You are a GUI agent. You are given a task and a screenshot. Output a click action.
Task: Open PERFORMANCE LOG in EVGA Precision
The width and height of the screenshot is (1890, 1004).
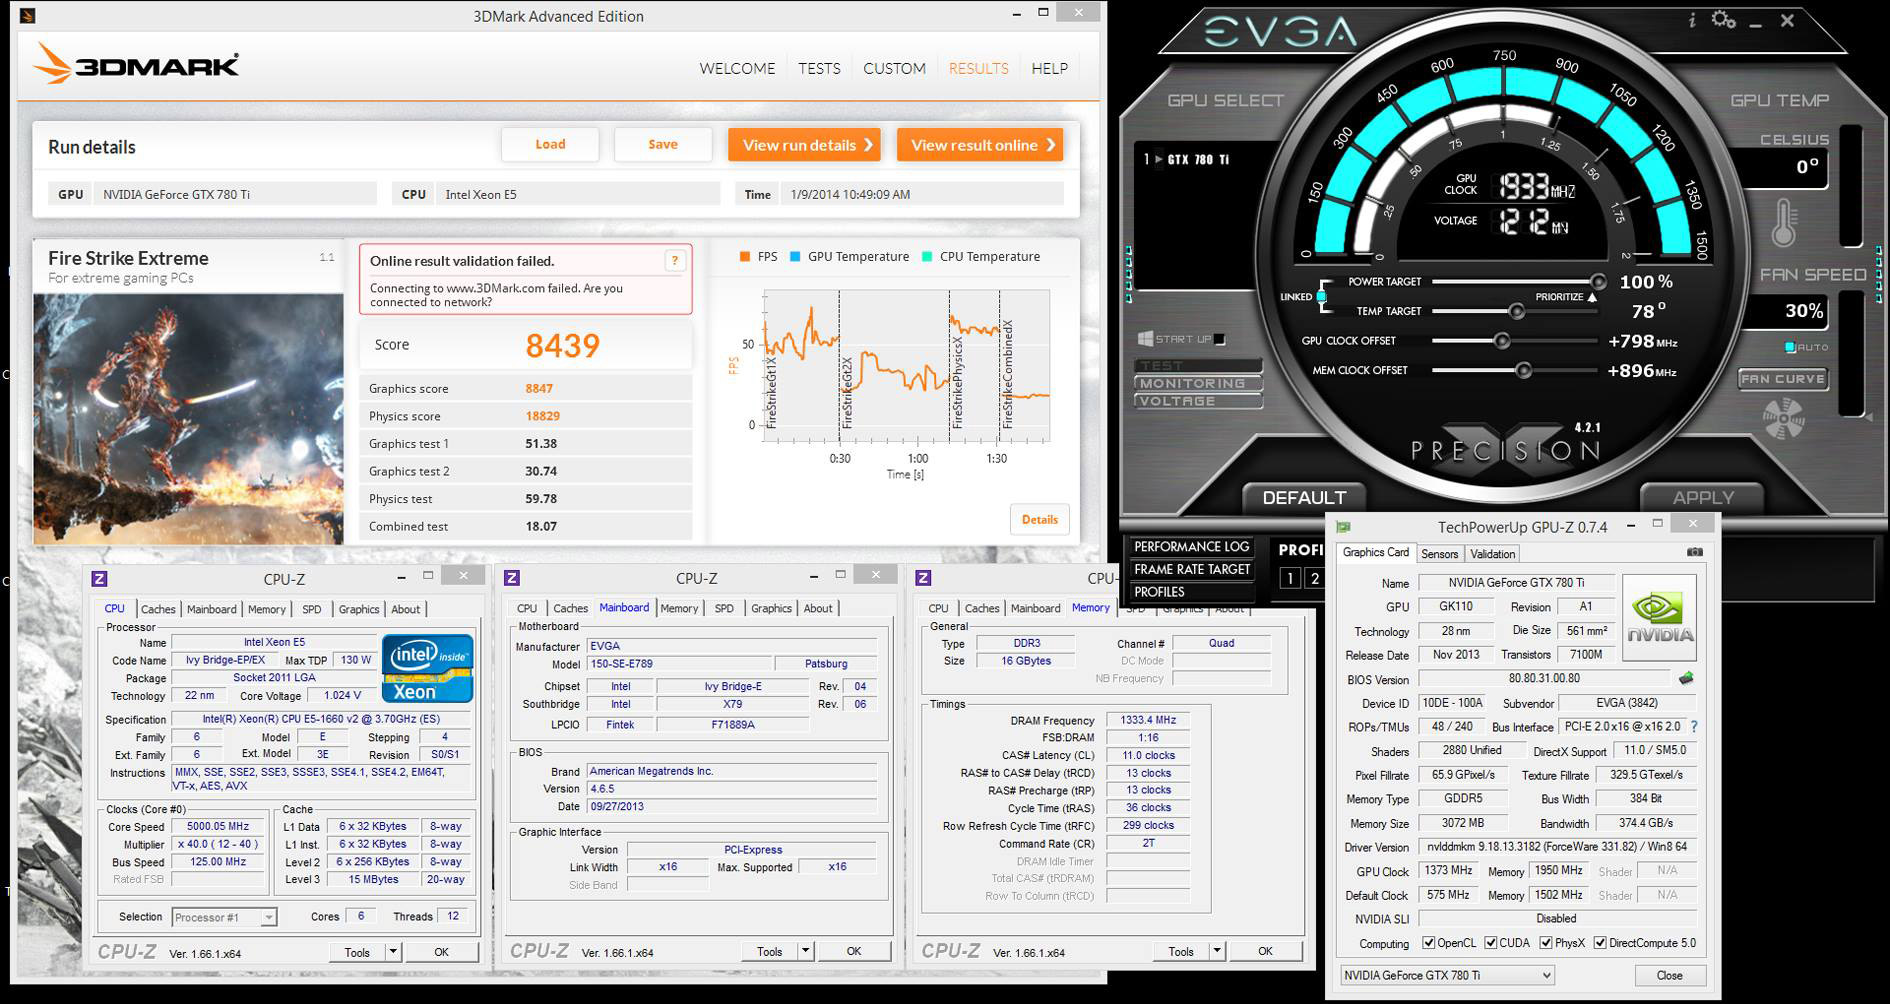(x=1192, y=547)
